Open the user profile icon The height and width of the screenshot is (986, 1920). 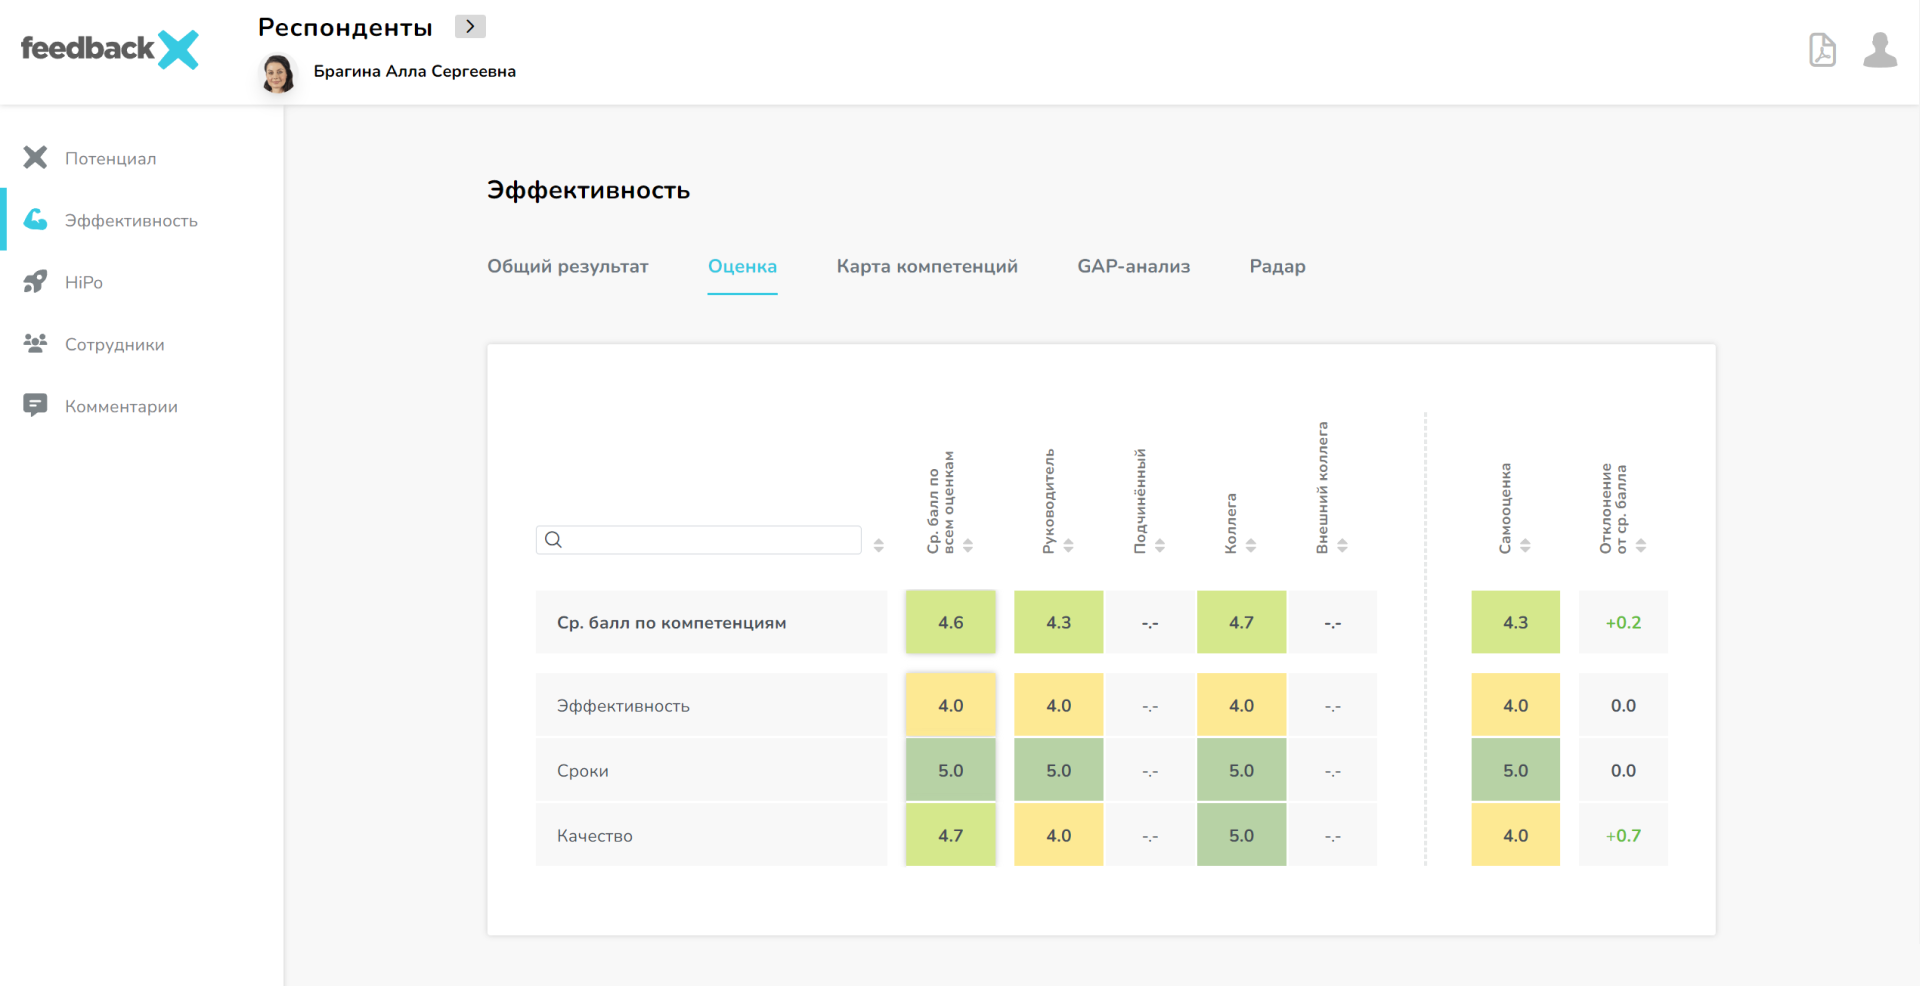[x=1879, y=49]
